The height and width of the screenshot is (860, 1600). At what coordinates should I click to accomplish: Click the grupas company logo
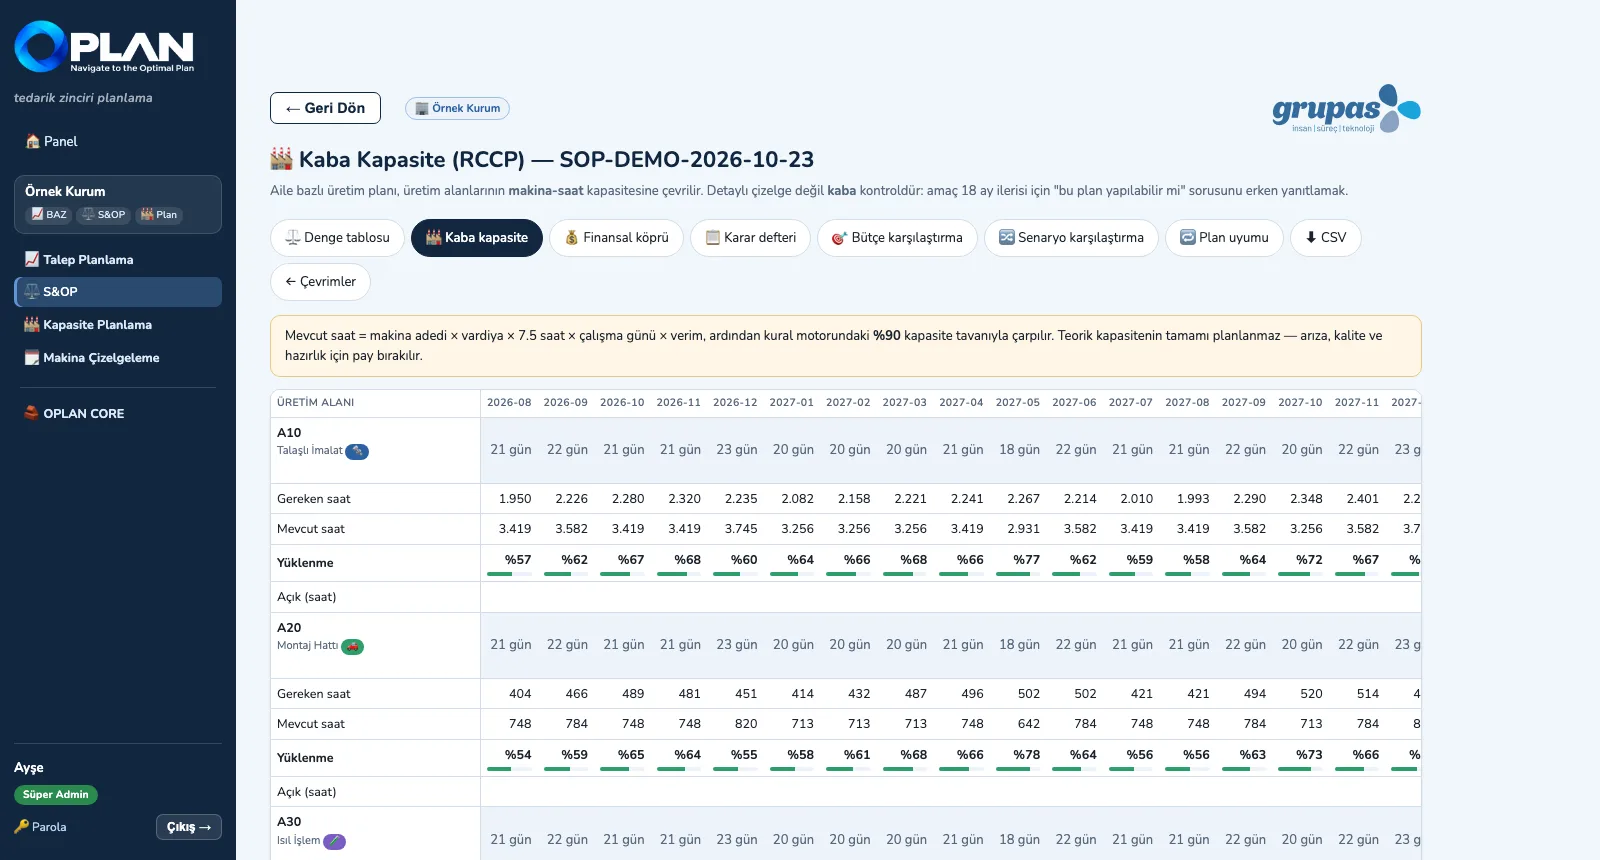tap(1346, 109)
